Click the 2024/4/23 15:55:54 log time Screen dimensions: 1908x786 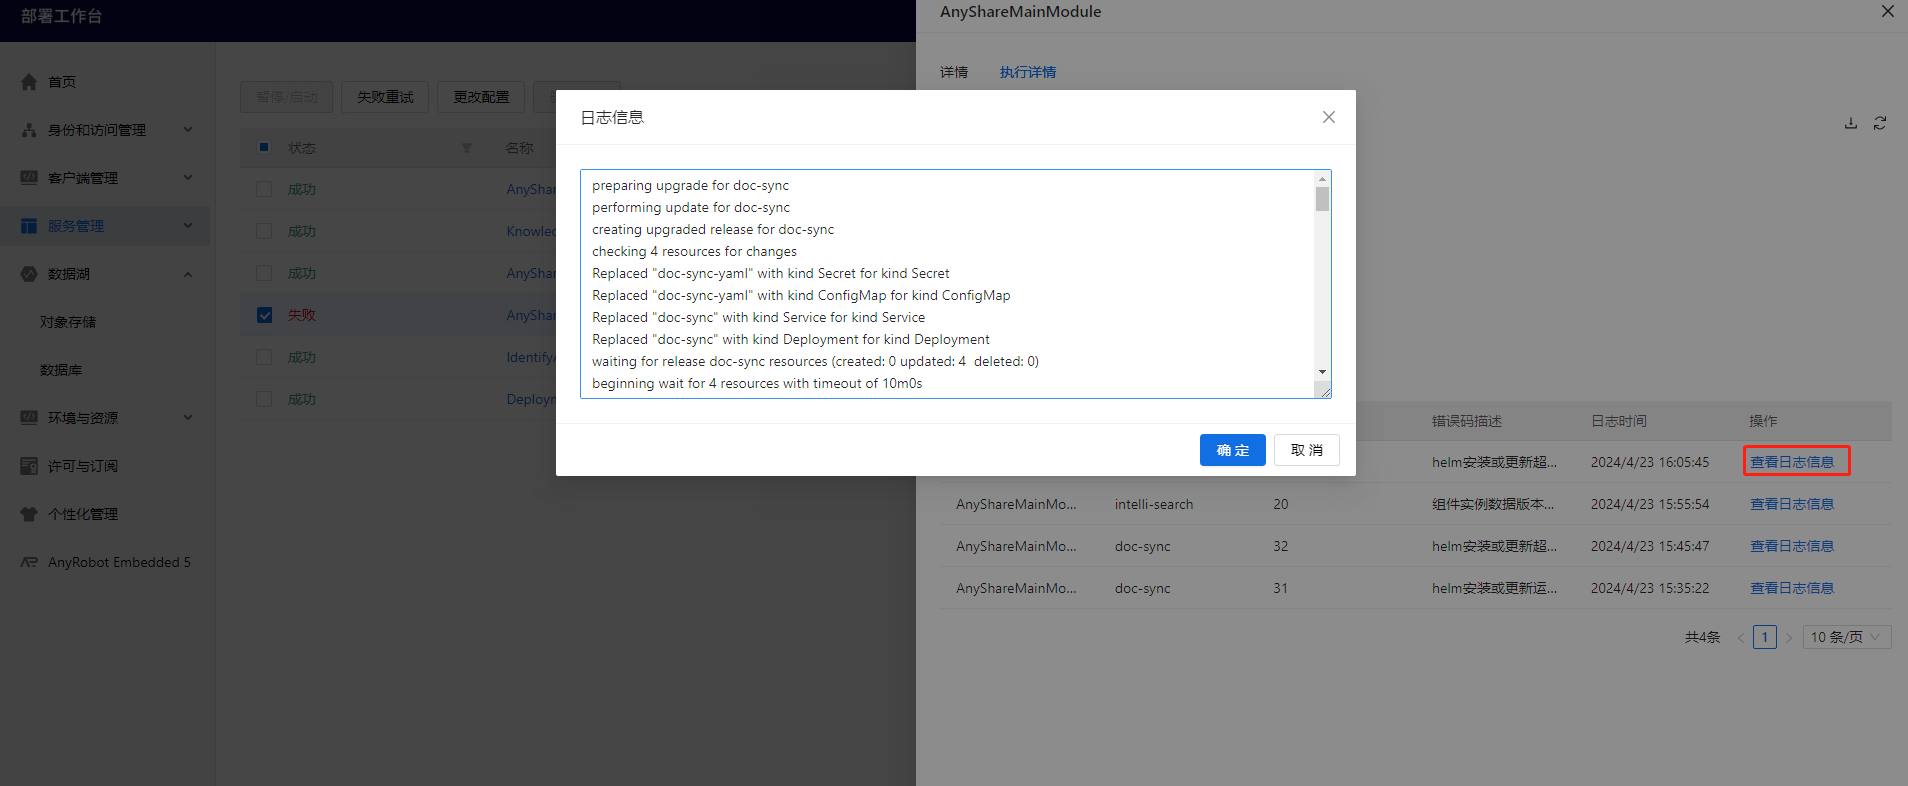coord(1650,504)
